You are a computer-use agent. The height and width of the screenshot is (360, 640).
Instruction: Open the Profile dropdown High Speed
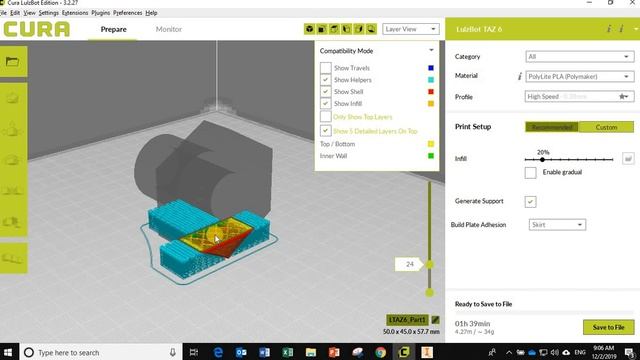coord(580,96)
